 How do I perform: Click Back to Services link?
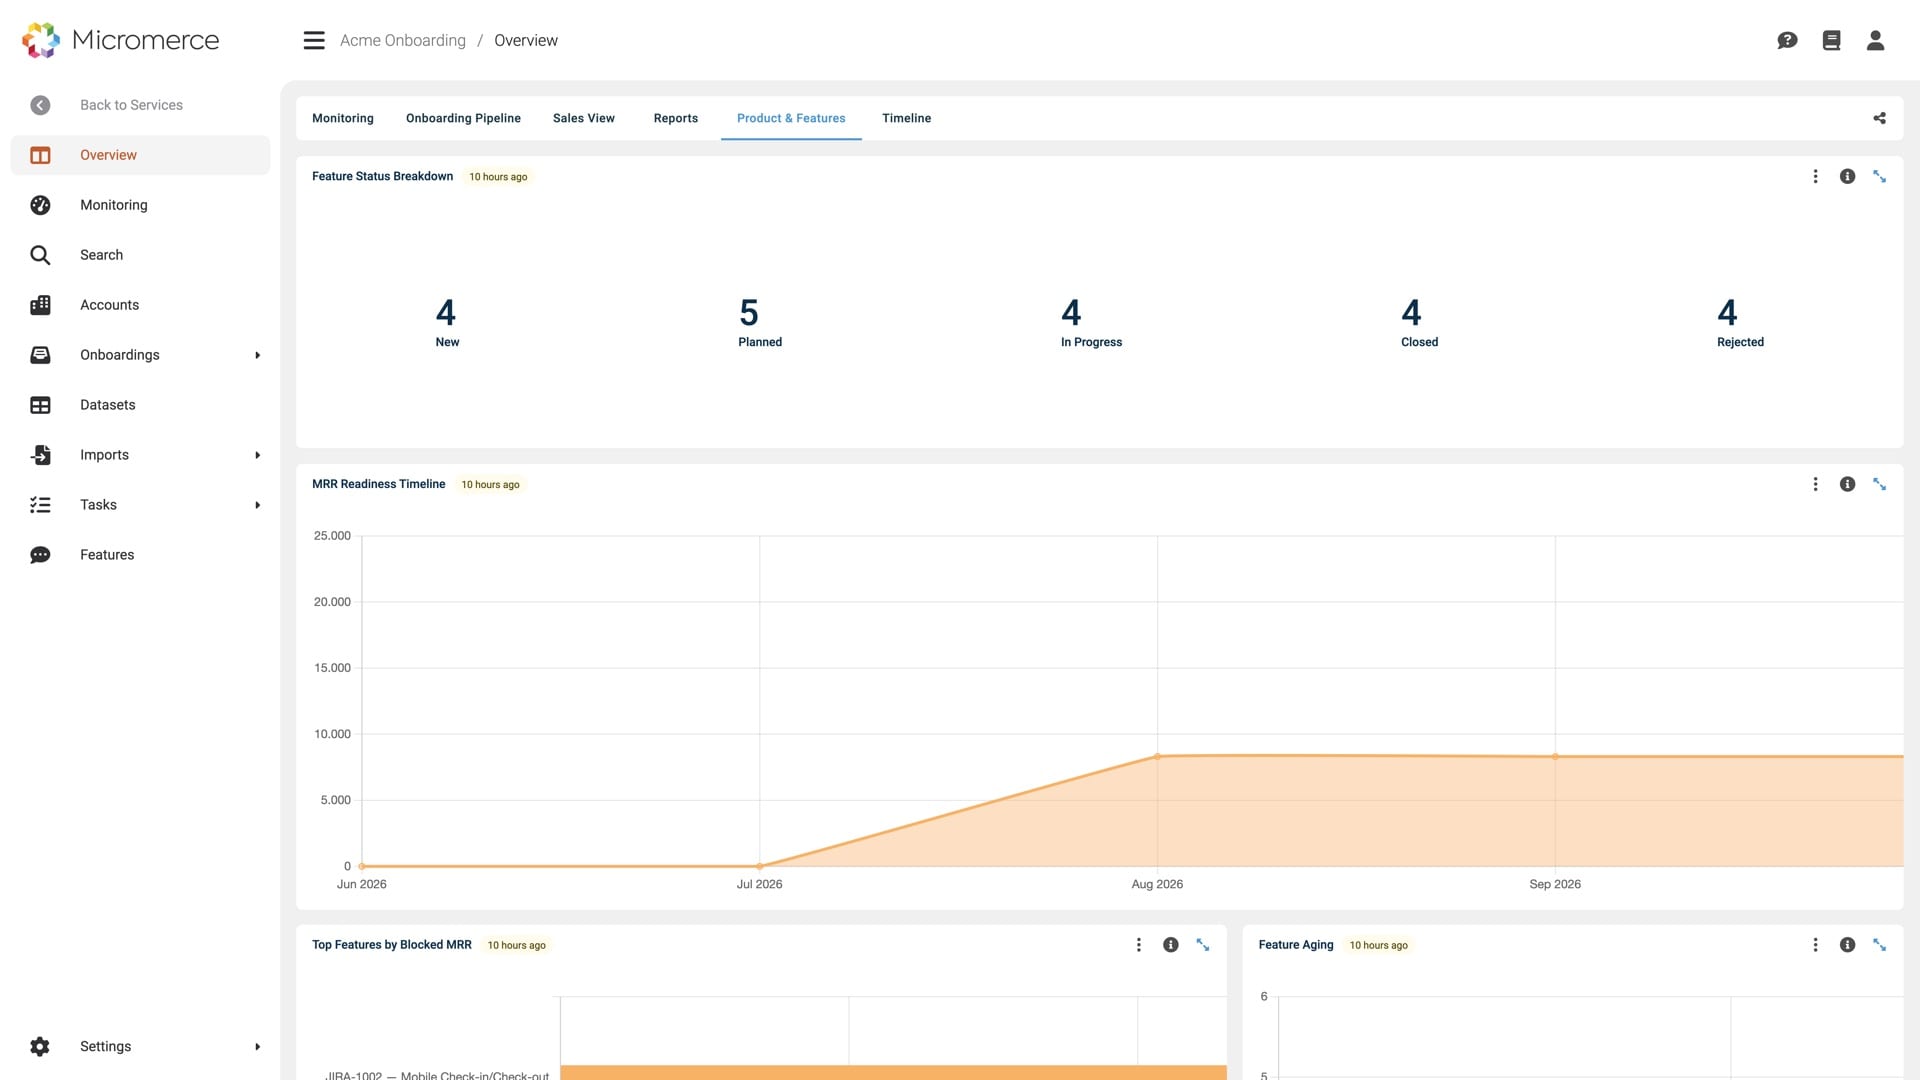click(x=131, y=105)
